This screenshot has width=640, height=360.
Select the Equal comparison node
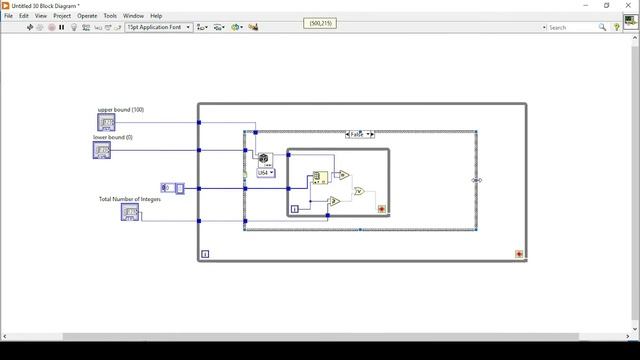(344, 175)
